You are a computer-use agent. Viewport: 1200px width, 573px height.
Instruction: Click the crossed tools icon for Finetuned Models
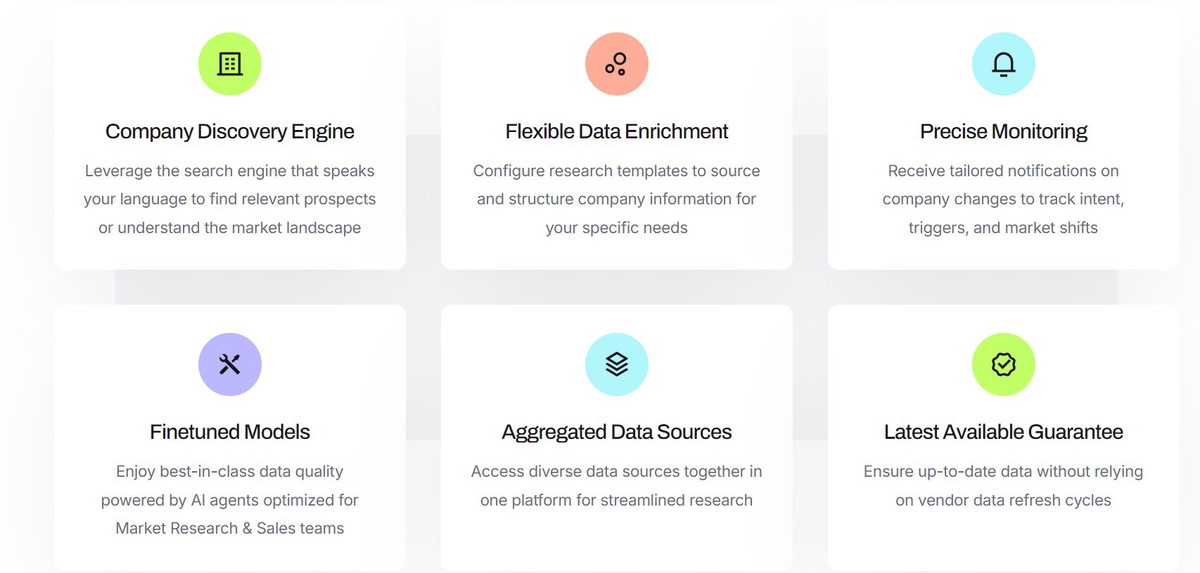click(230, 364)
